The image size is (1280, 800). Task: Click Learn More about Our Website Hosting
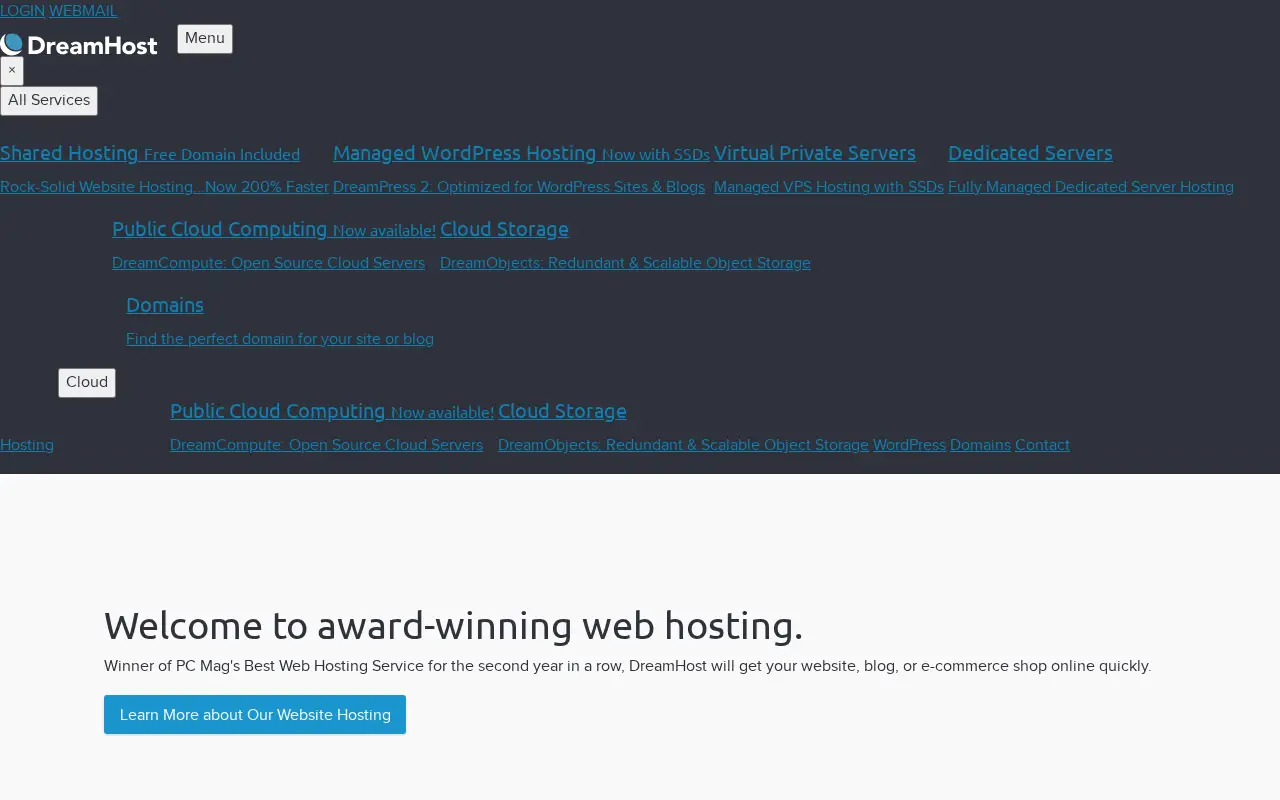(255, 715)
